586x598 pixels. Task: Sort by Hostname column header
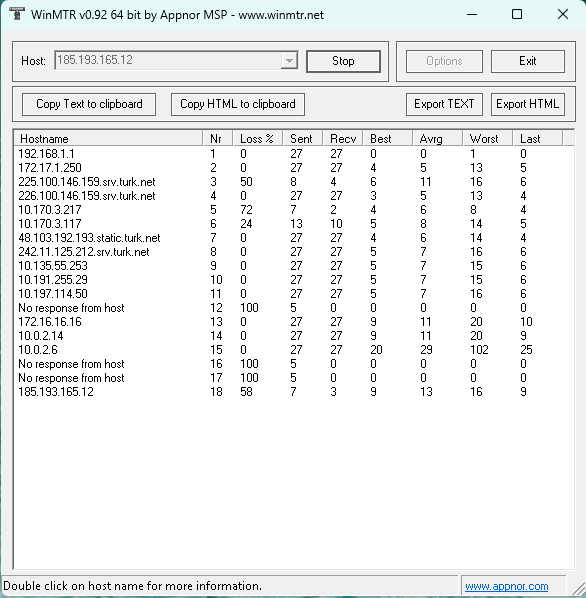coord(108,138)
